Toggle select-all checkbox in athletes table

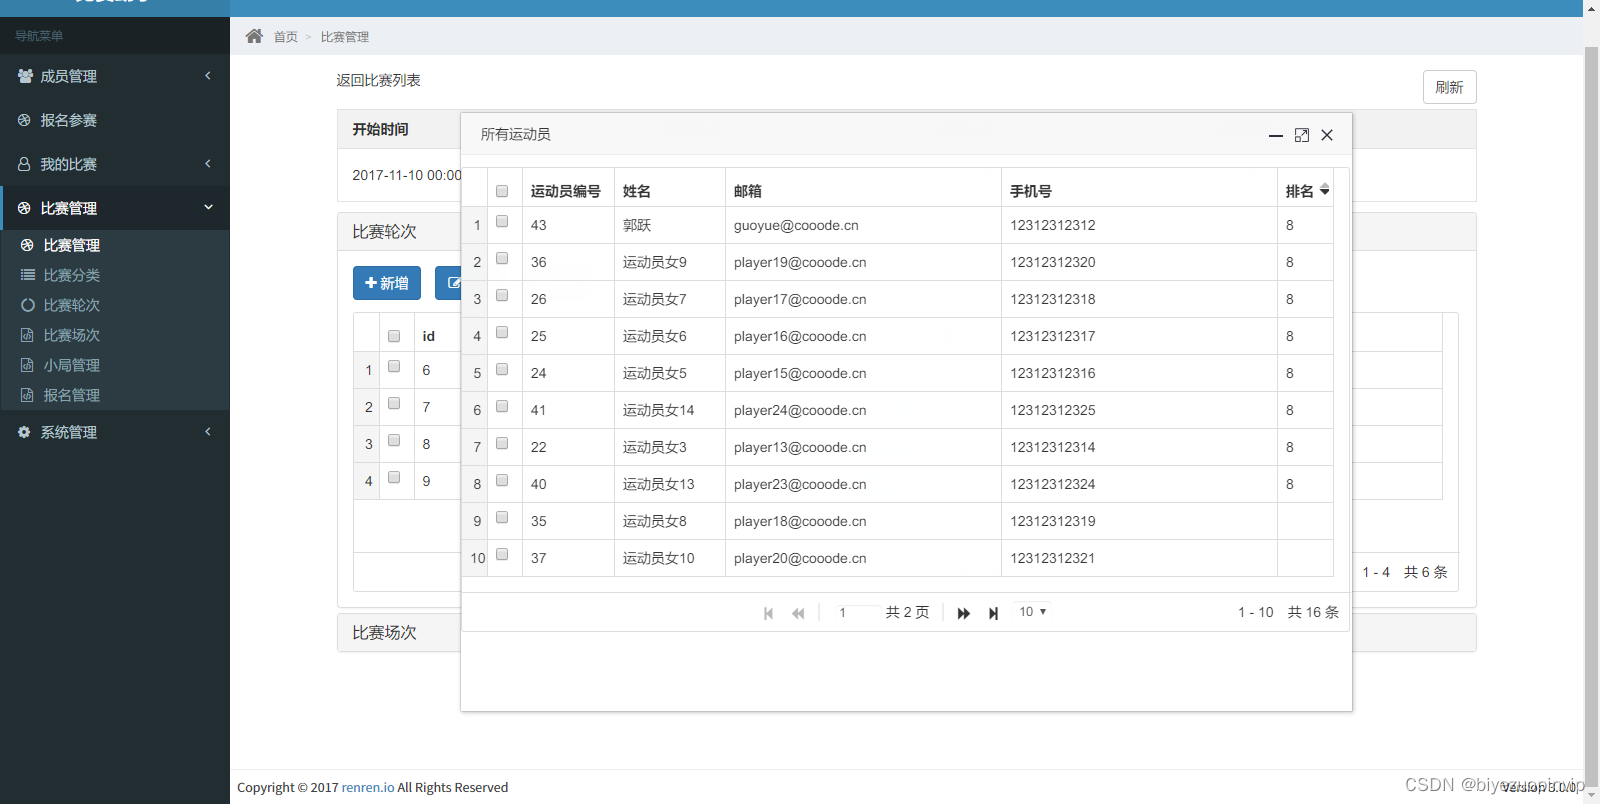(502, 191)
